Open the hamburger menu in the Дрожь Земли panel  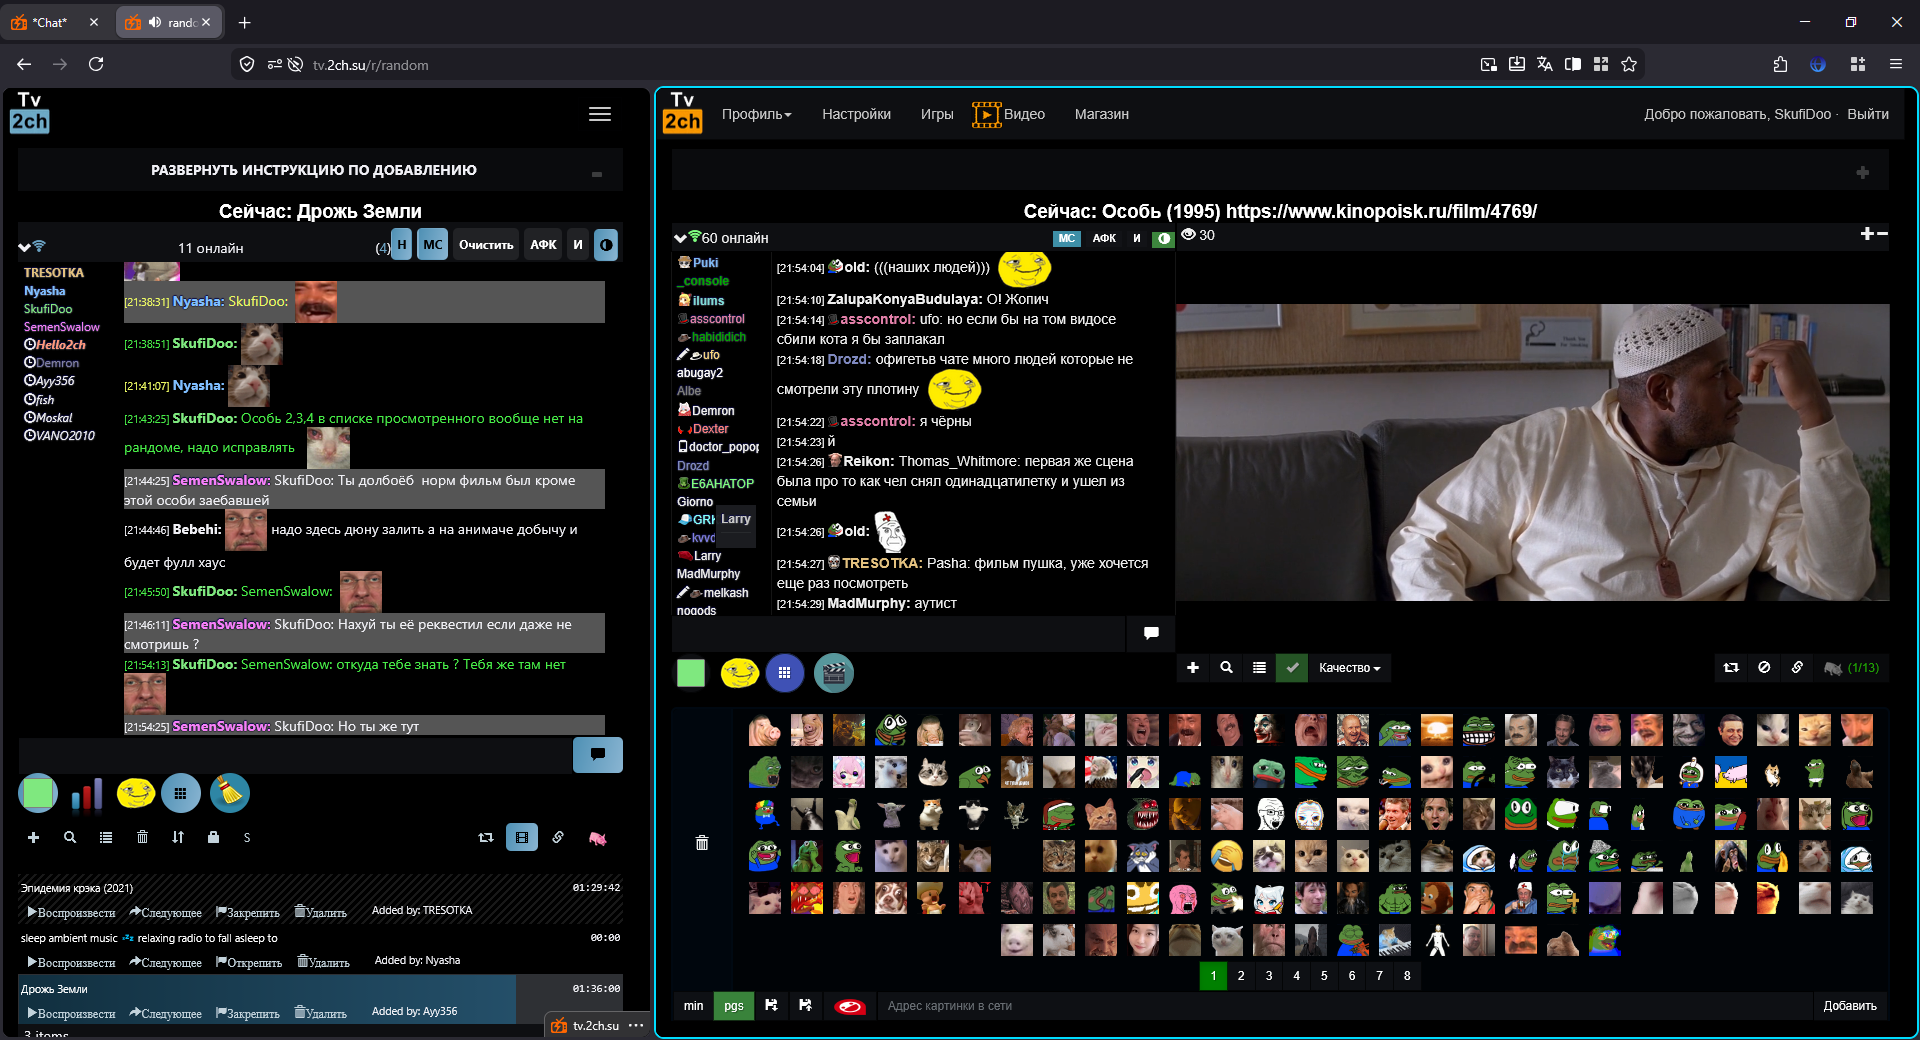coord(600,114)
